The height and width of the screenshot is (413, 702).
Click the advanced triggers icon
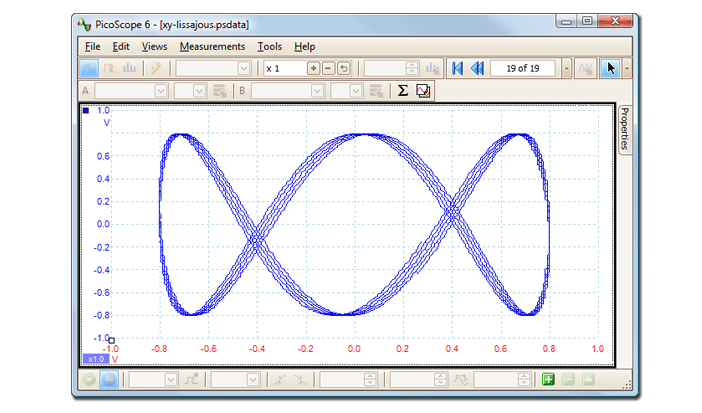[x=192, y=380]
